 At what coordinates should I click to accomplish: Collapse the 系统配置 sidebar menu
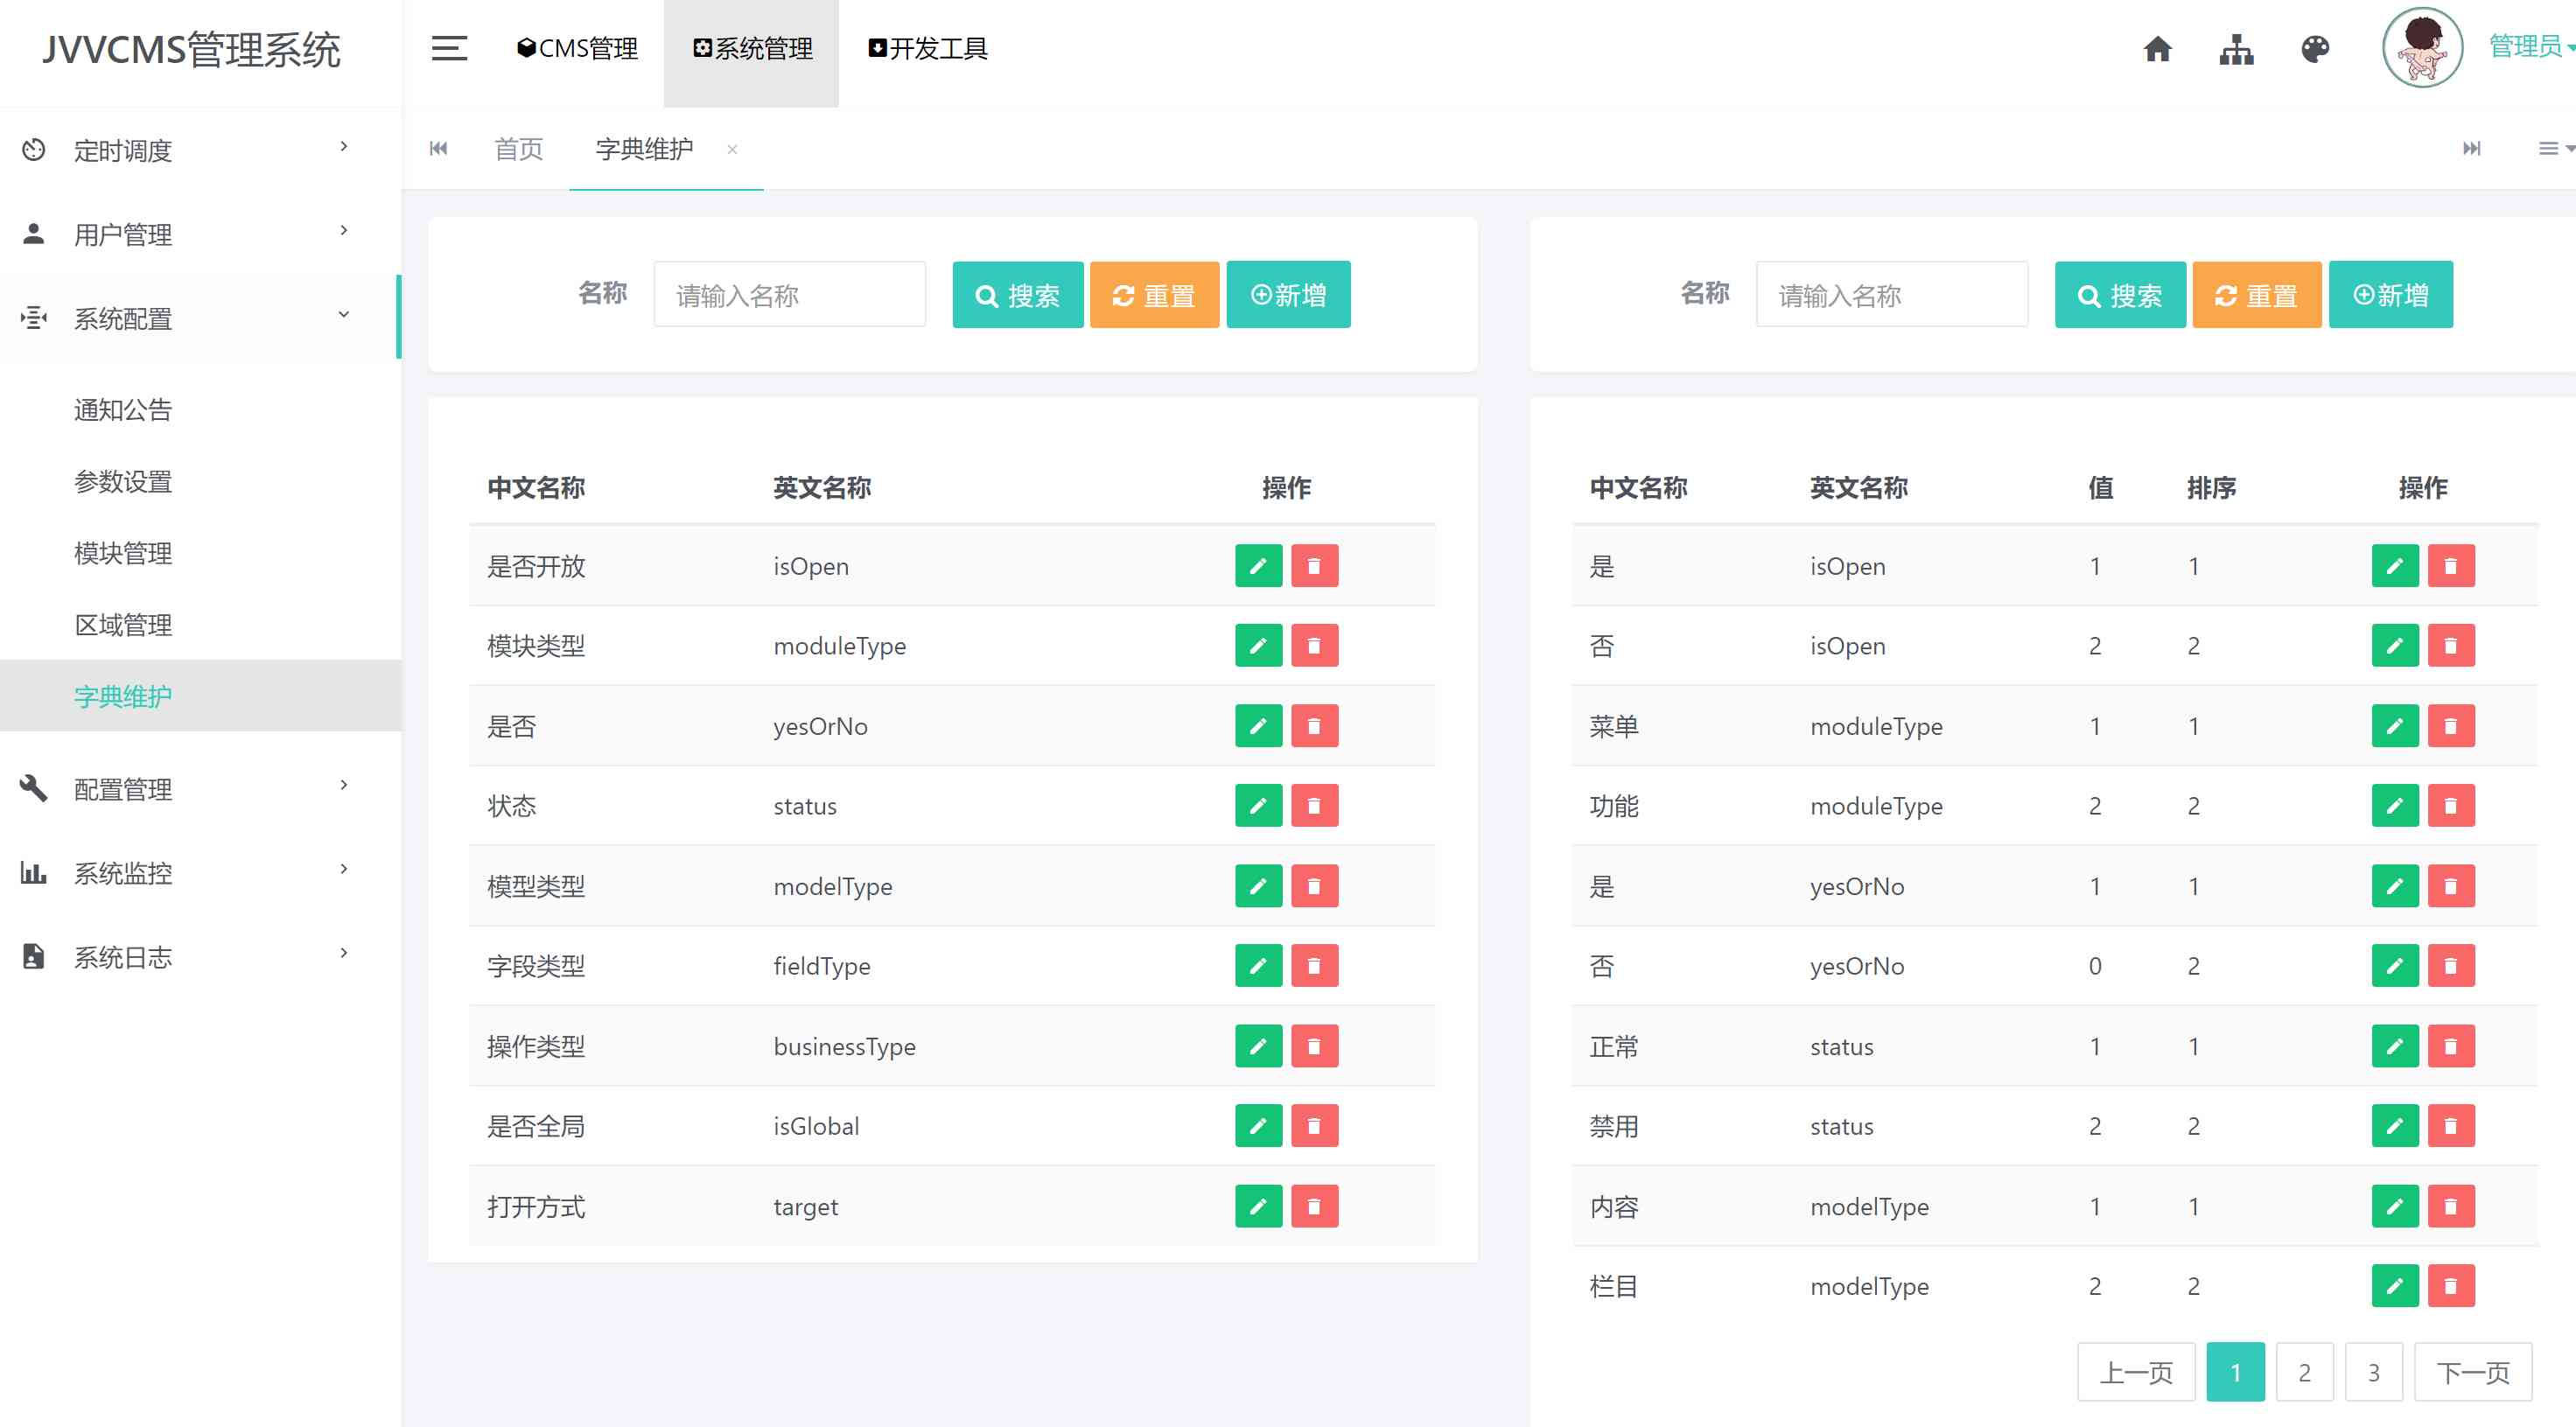coord(200,318)
